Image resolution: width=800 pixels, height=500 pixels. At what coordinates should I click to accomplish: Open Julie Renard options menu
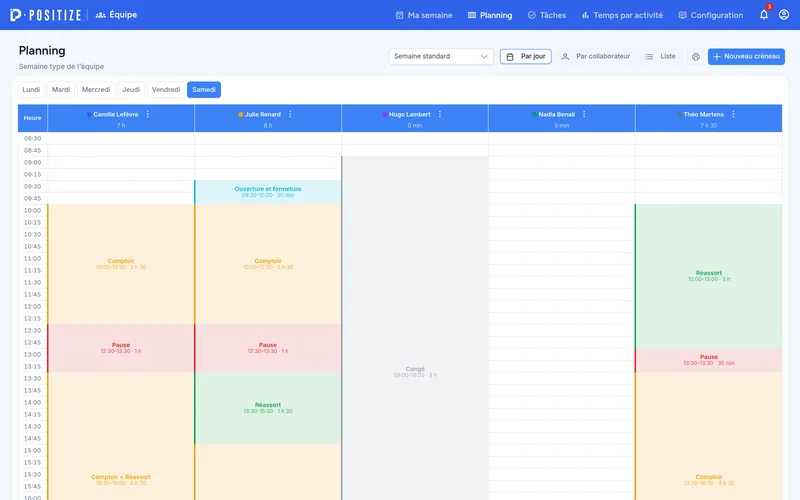click(290, 114)
